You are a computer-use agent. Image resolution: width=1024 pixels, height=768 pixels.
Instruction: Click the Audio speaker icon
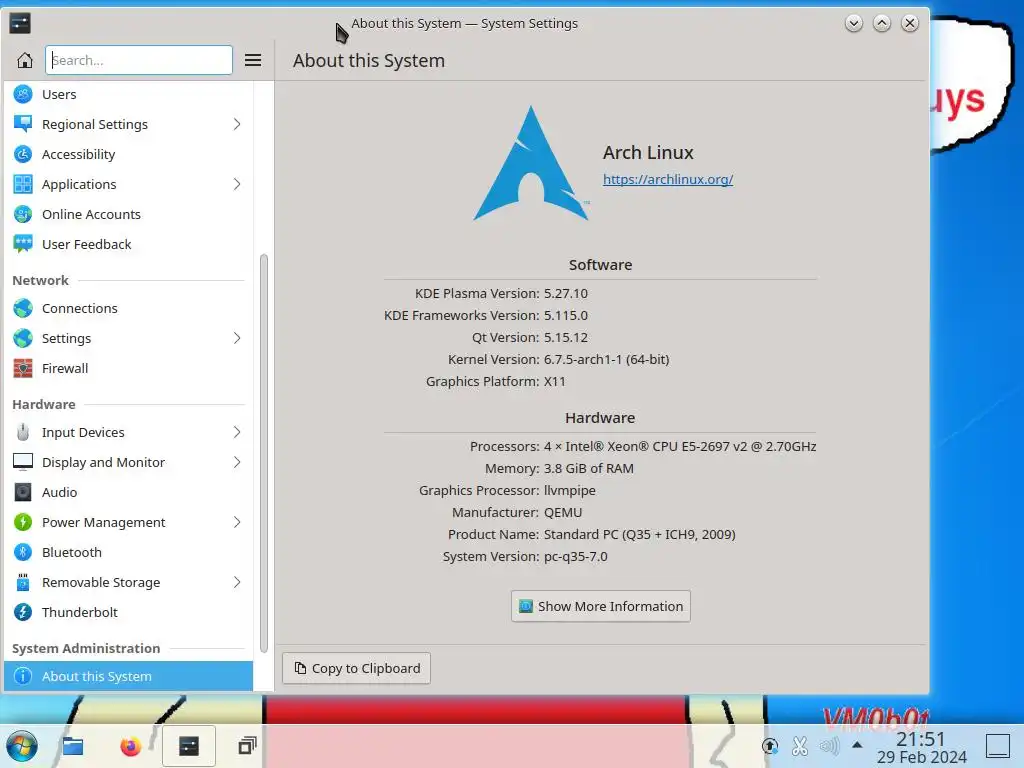tap(23, 492)
